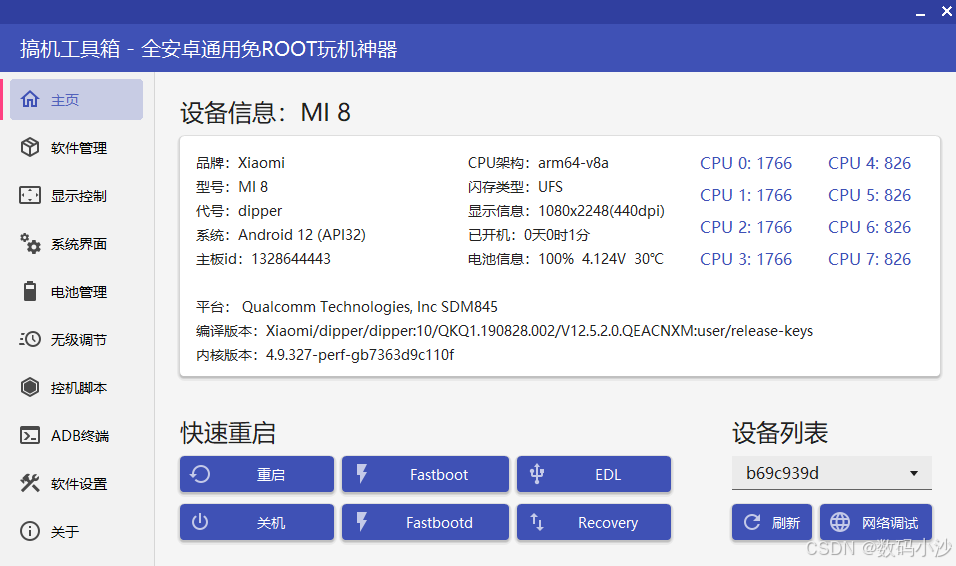Click the circular arrow icon on 重启

click(200, 474)
